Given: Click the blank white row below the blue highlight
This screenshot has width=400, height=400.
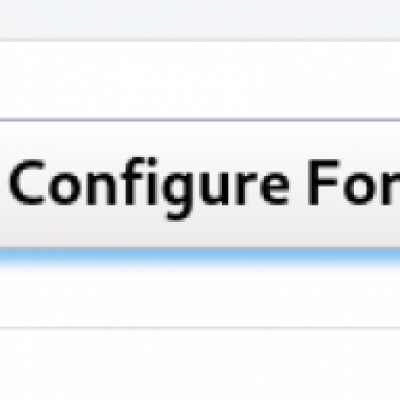Looking at the screenshot, I should (x=200, y=297).
